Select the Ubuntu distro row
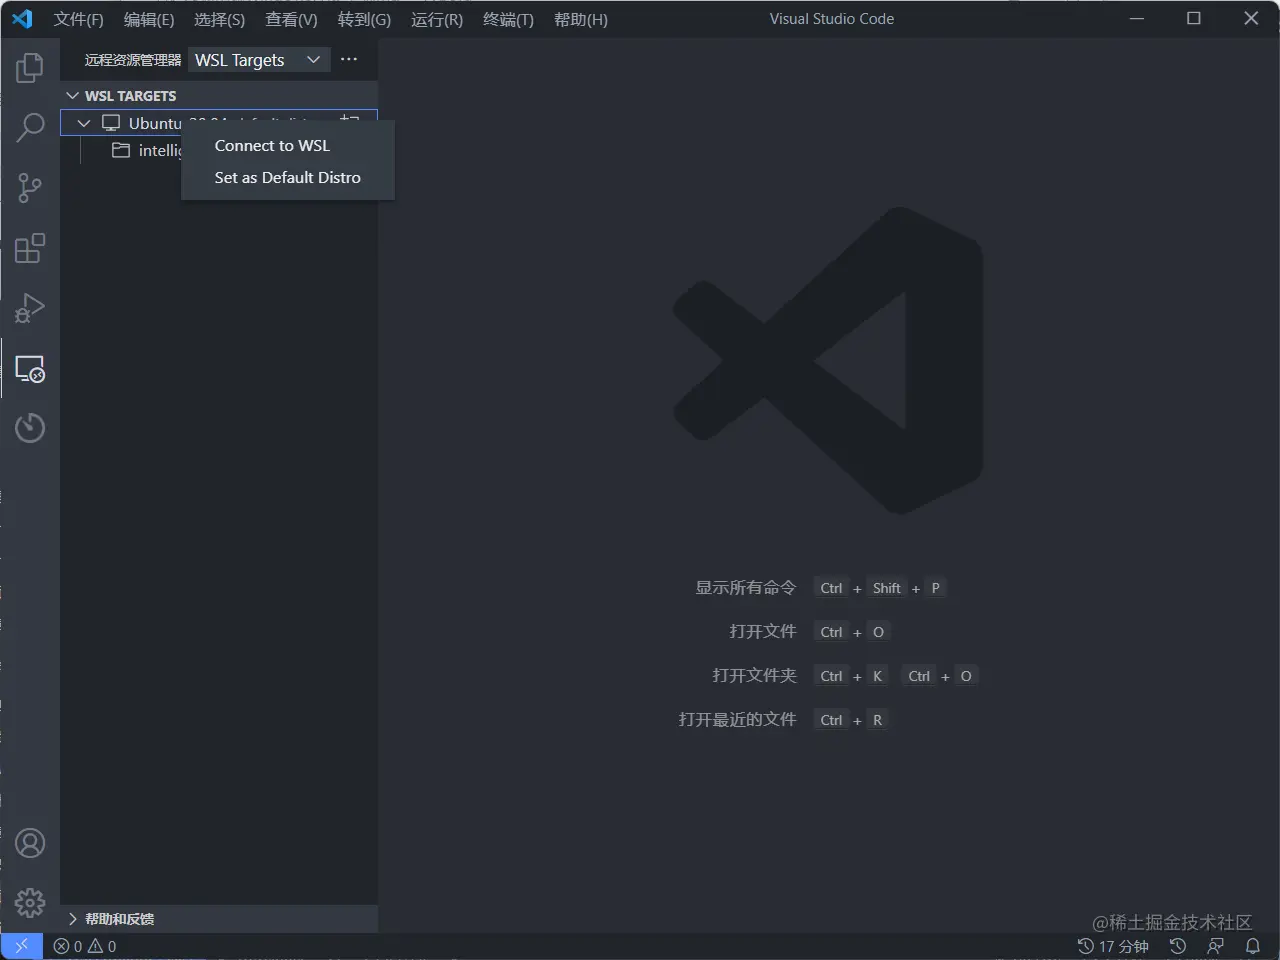Viewport: 1280px width, 960px height. pyautogui.click(x=219, y=123)
